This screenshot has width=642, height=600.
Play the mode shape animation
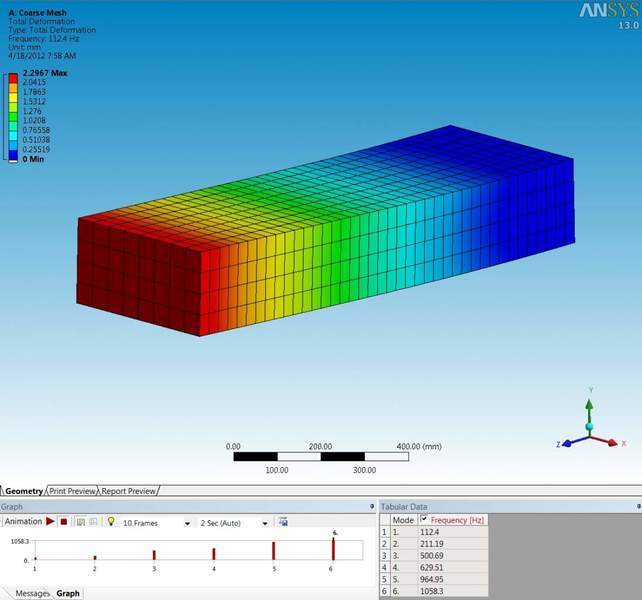[x=50, y=521]
